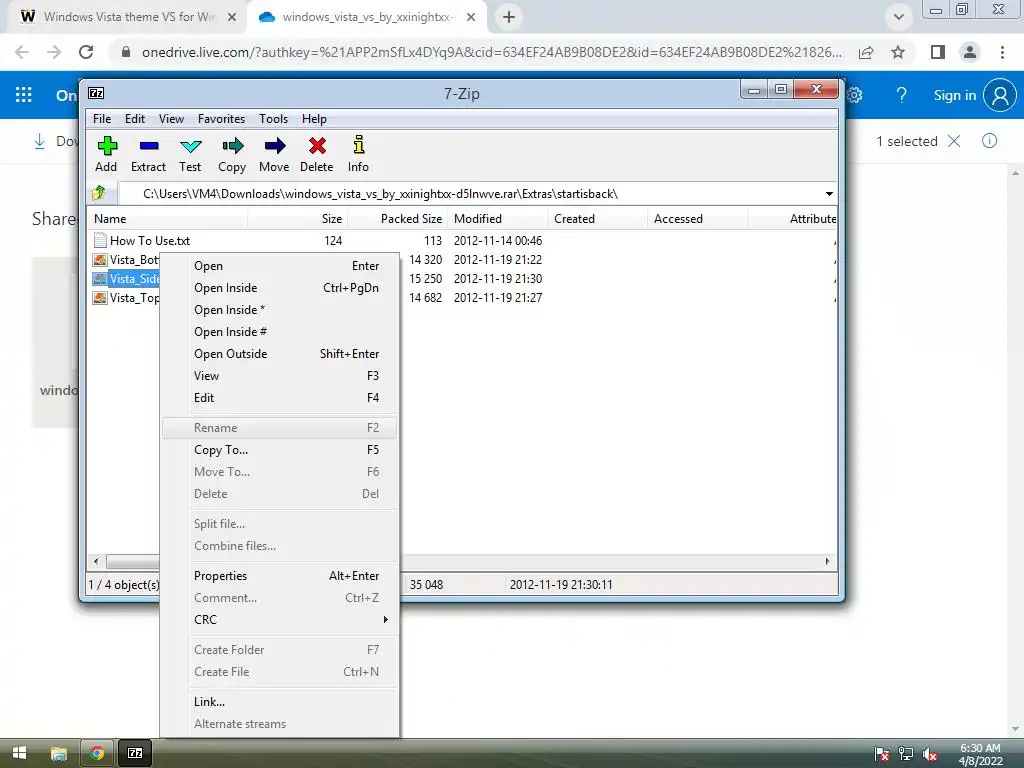Screen dimensions: 1024x768
Task: Select Copy To... in the context menu
Action: click(281, 450)
